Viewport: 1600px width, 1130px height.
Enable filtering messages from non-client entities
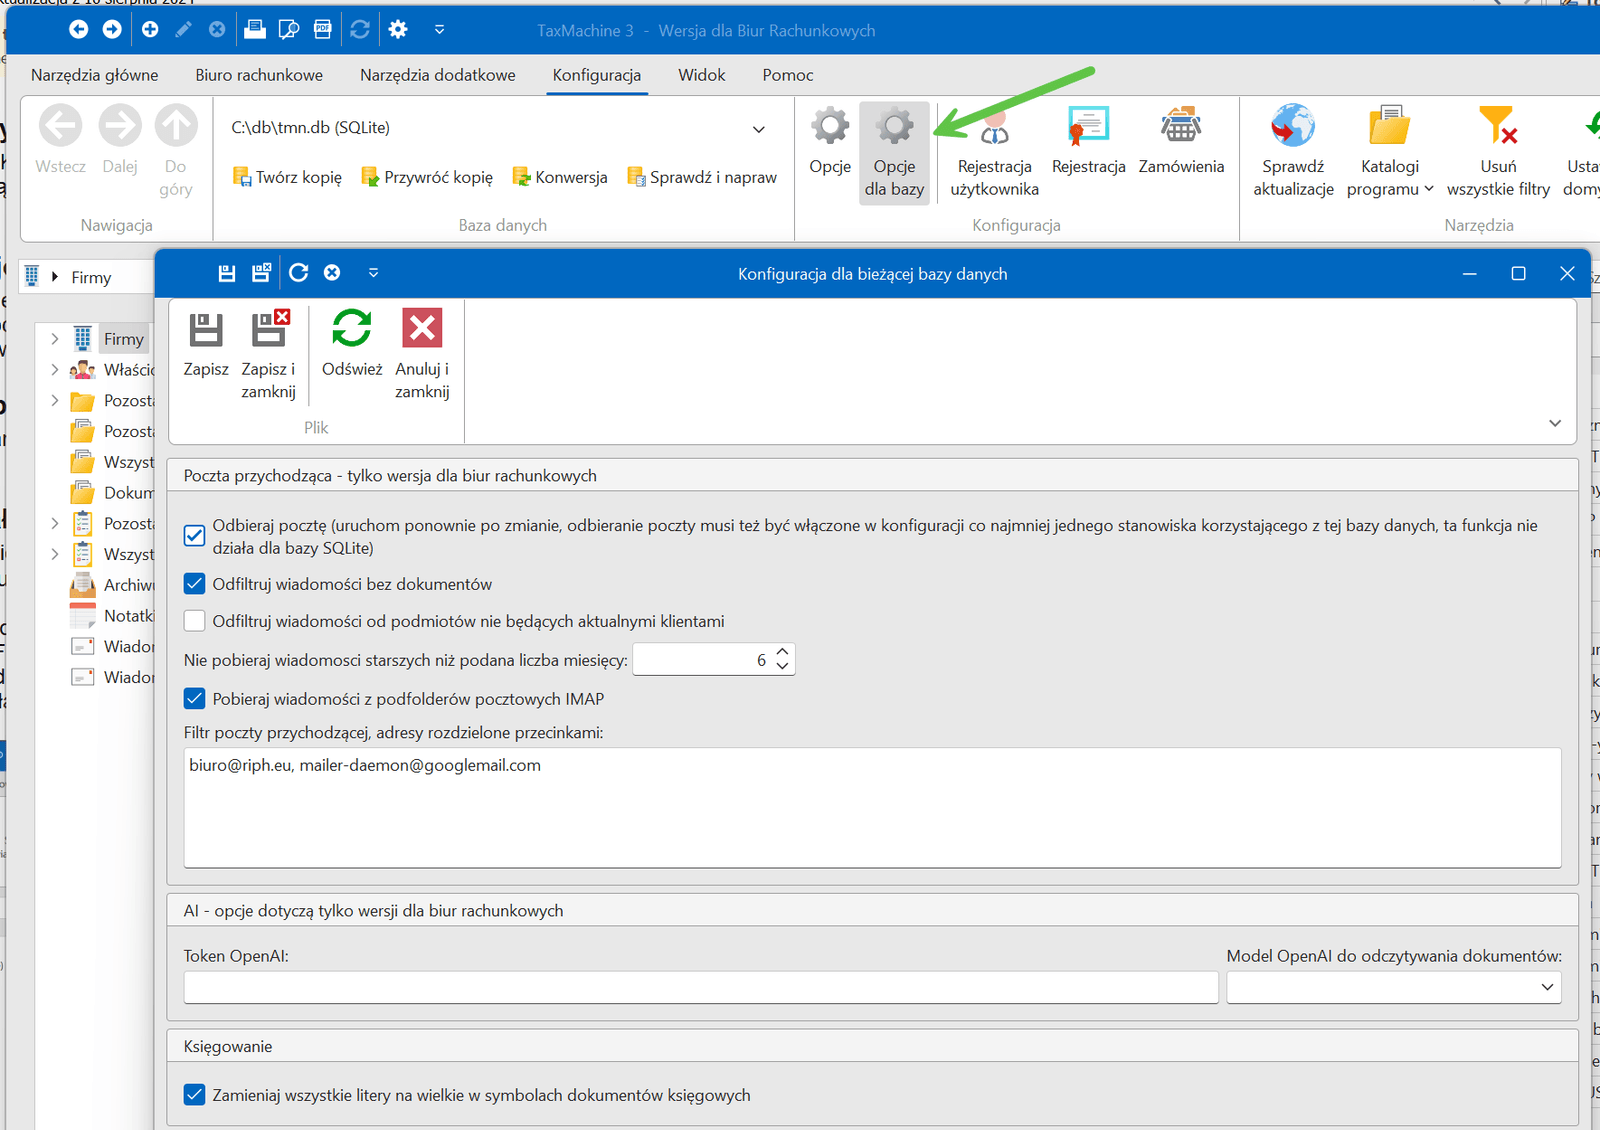pos(195,621)
